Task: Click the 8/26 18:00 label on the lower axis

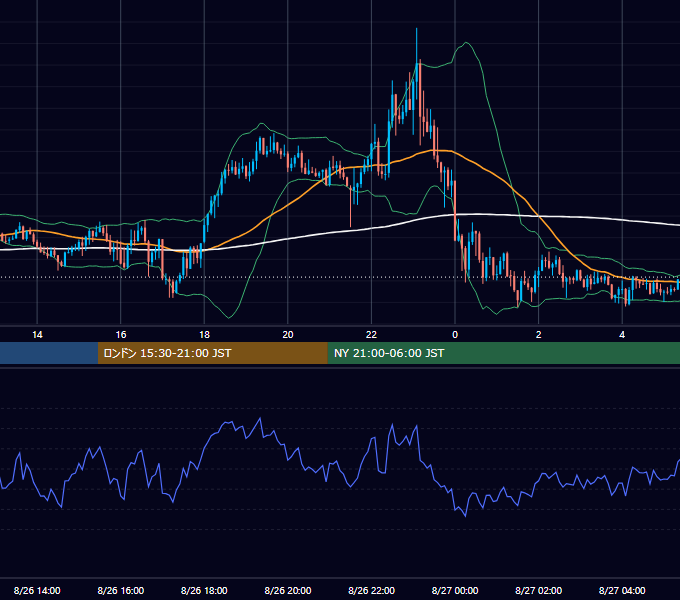Action: click(x=204, y=590)
